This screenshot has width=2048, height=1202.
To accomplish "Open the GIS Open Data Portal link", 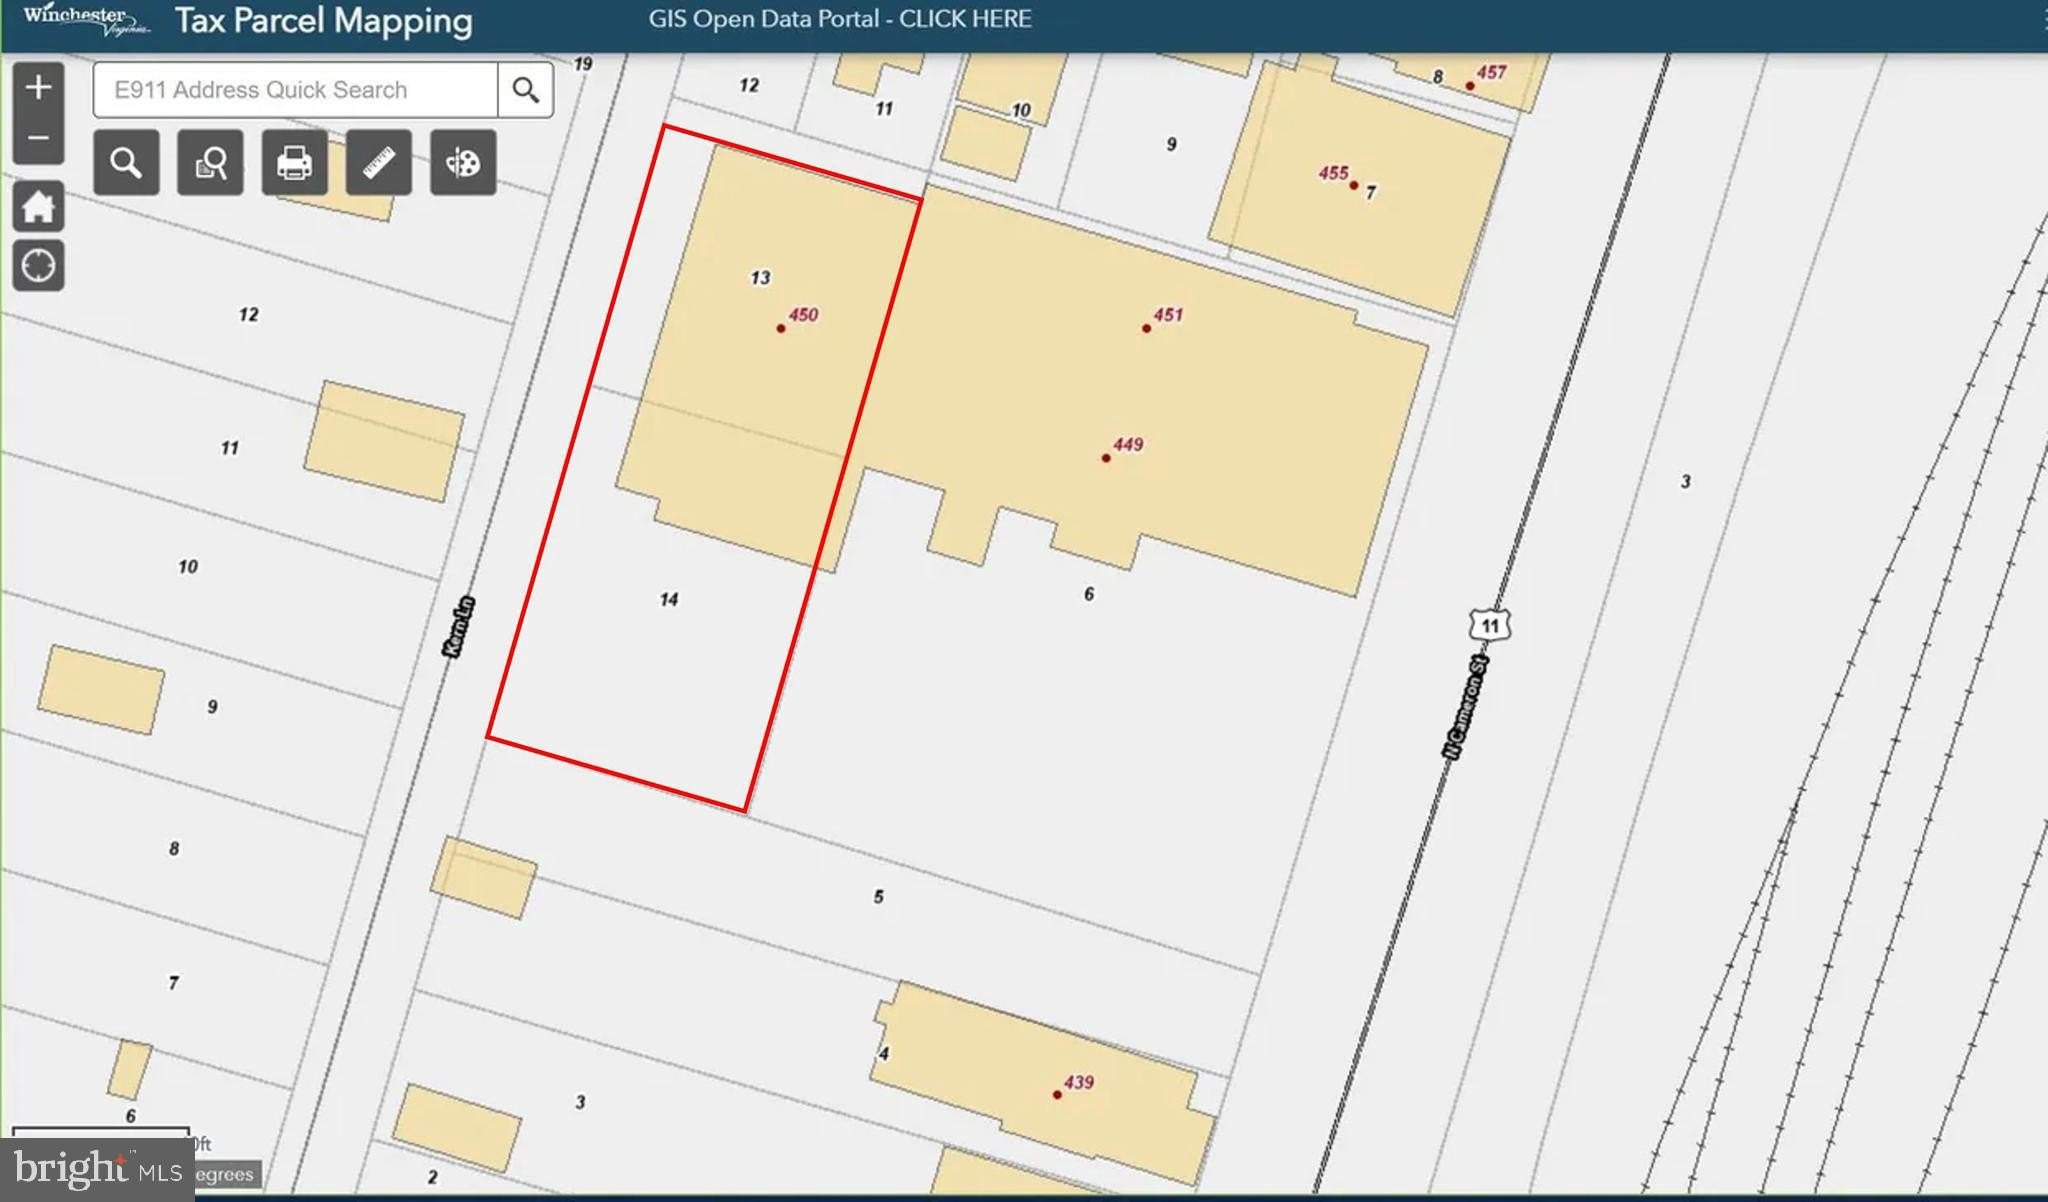I will 839,19.
